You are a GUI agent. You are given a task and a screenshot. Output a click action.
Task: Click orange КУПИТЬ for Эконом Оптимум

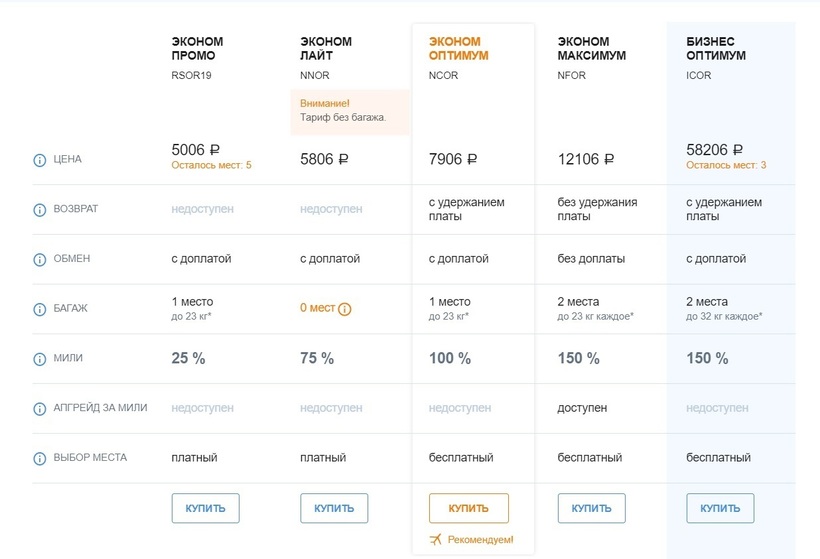tap(468, 508)
